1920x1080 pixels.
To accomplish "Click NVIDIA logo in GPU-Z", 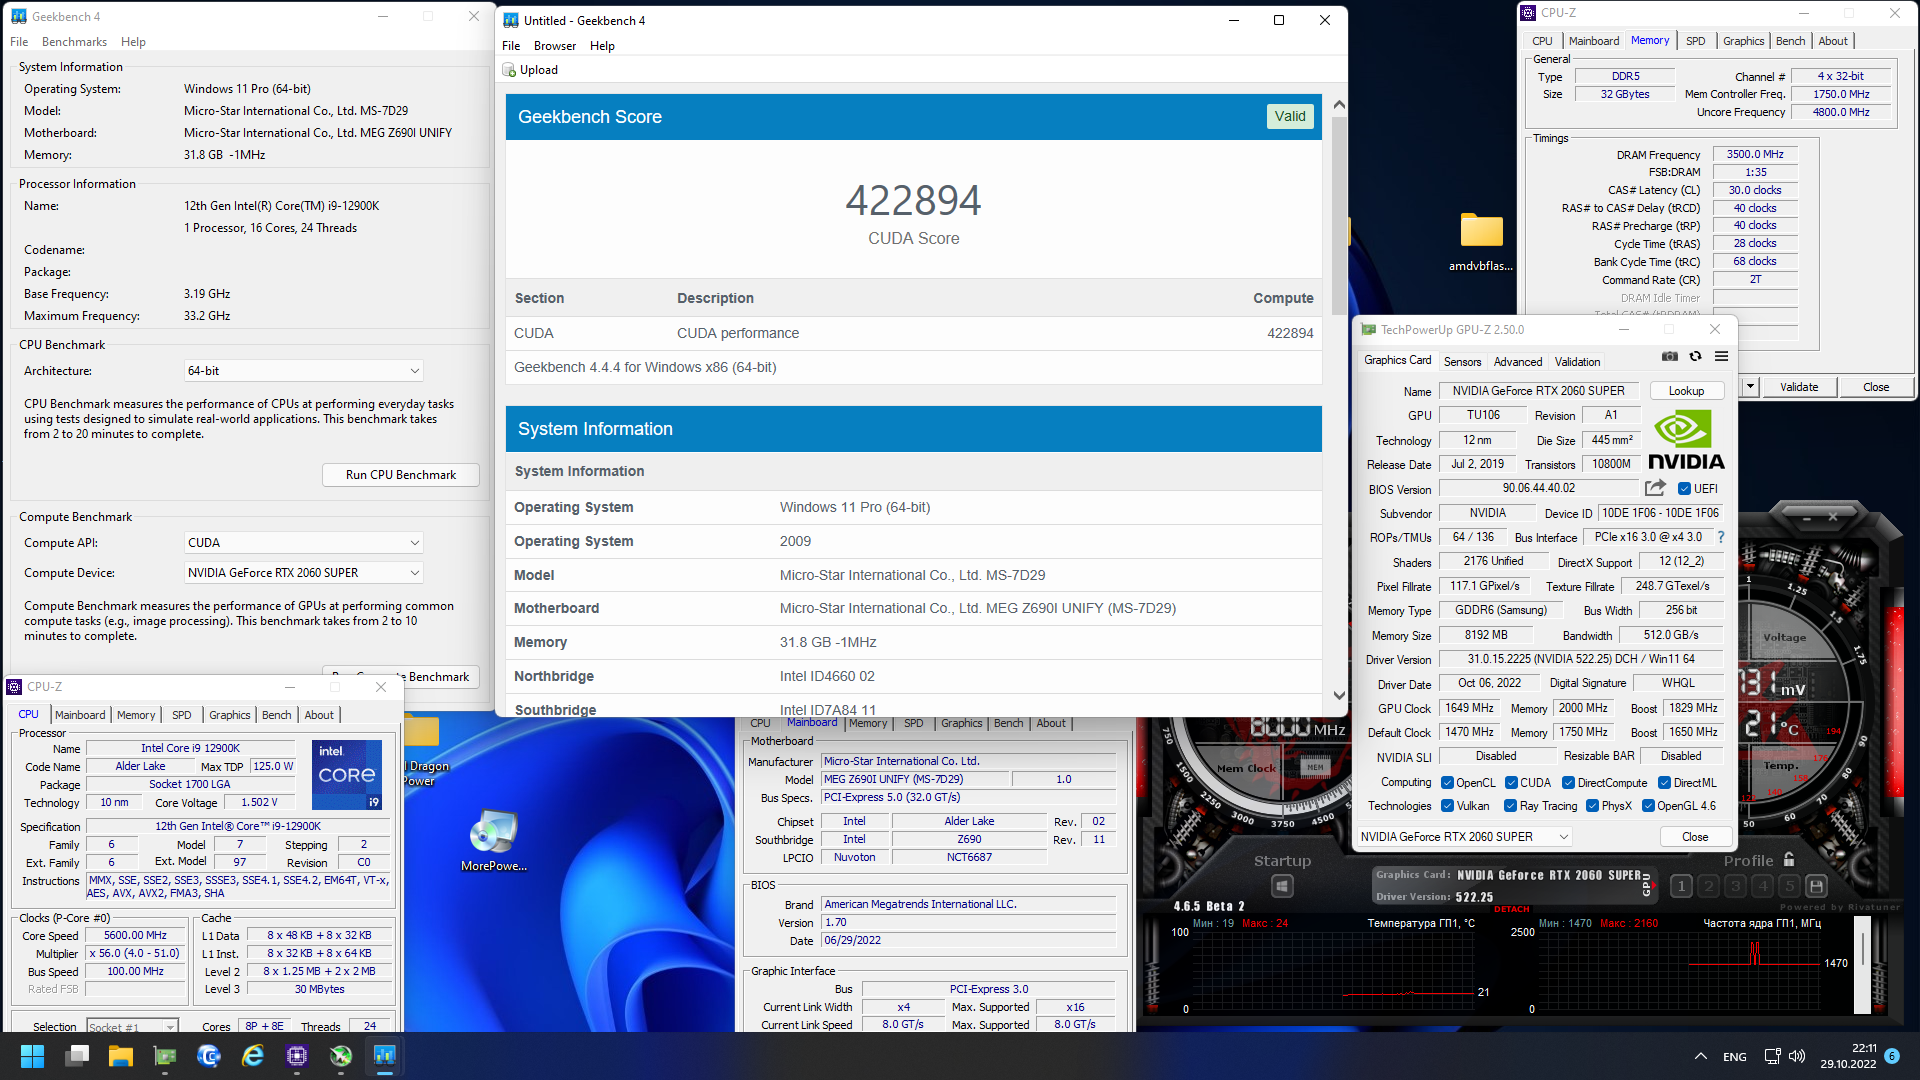I will pyautogui.click(x=1686, y=439).
